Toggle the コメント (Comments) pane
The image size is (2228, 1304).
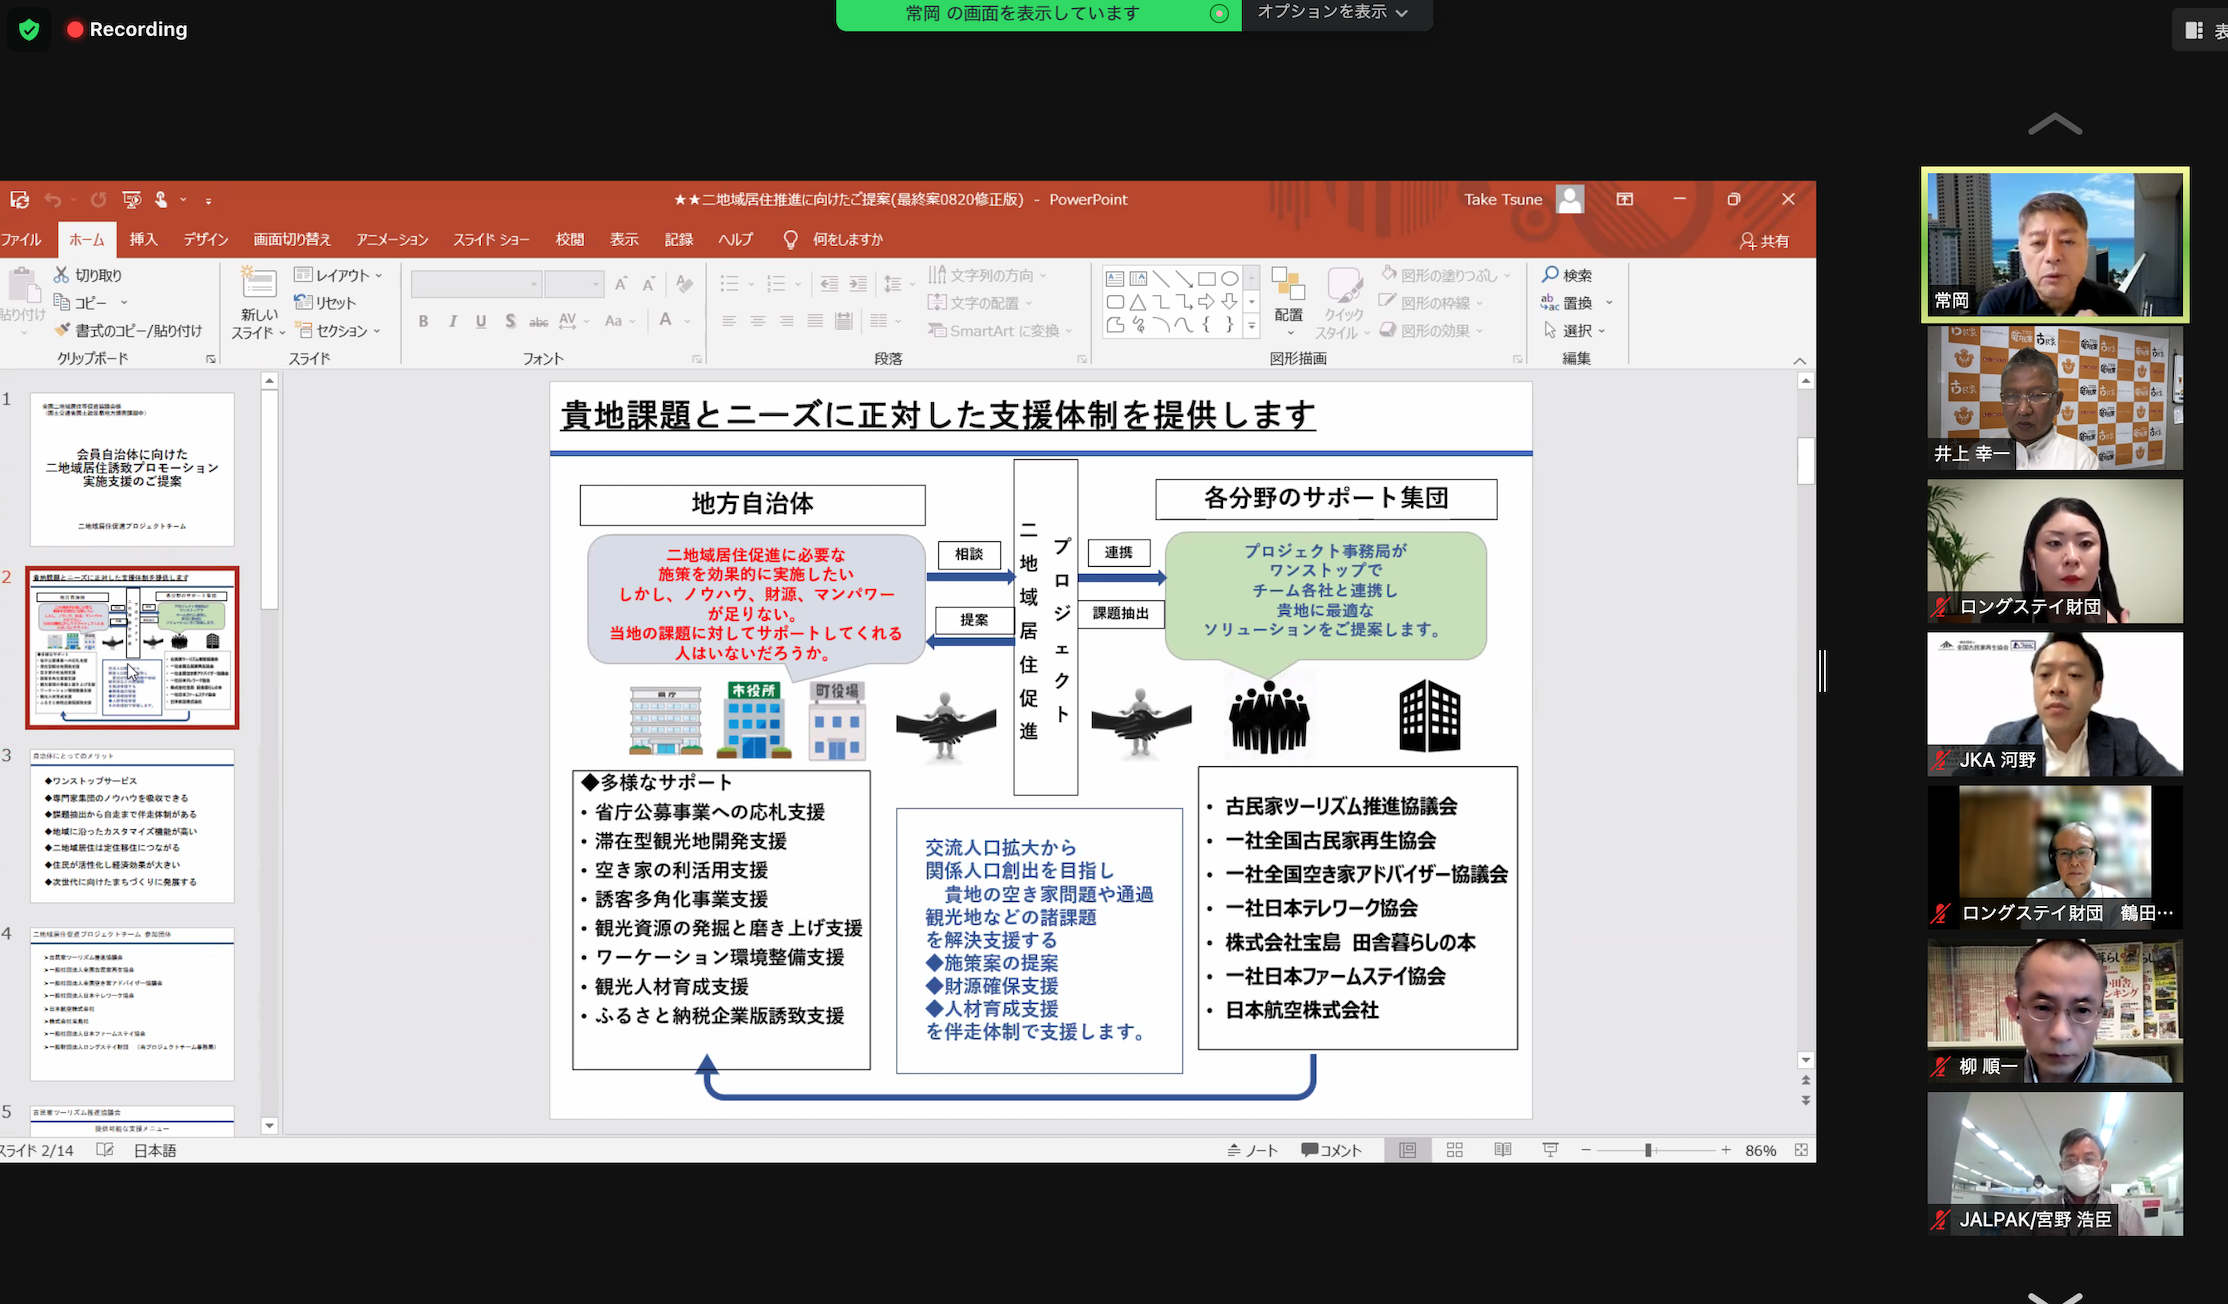(x=1332, y=1150)
